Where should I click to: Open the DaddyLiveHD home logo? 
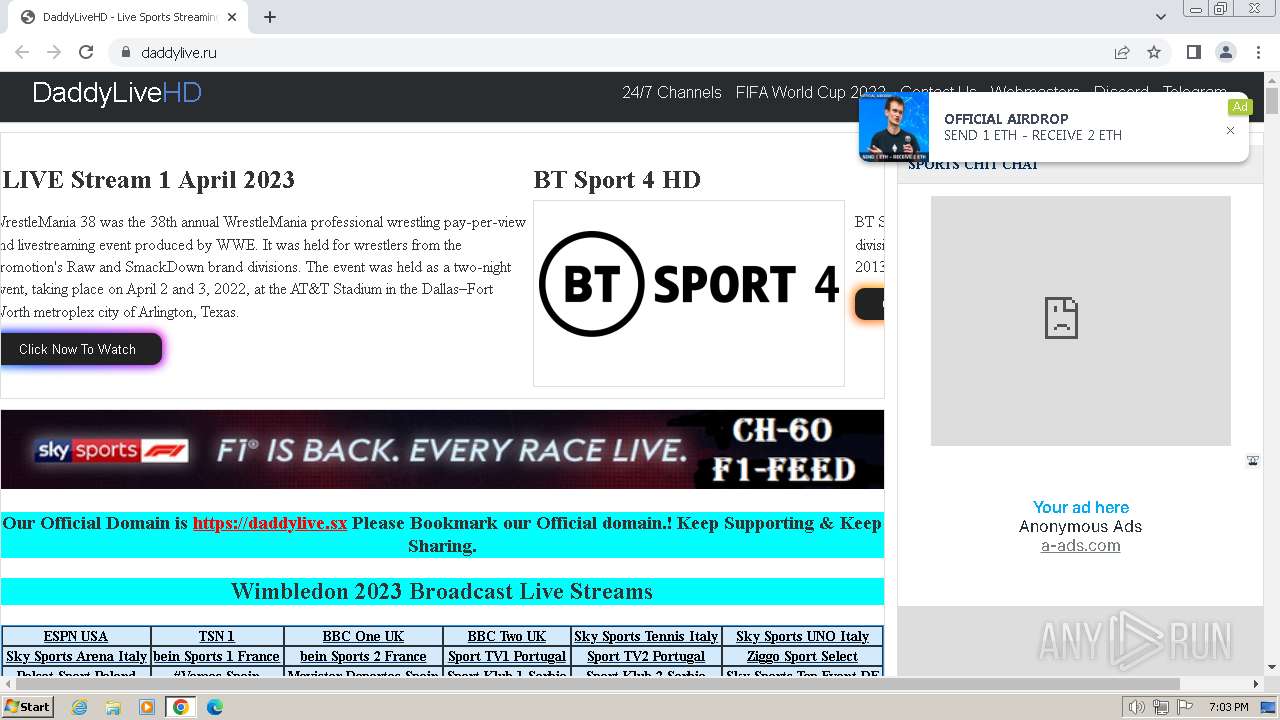tap(117, 93)
